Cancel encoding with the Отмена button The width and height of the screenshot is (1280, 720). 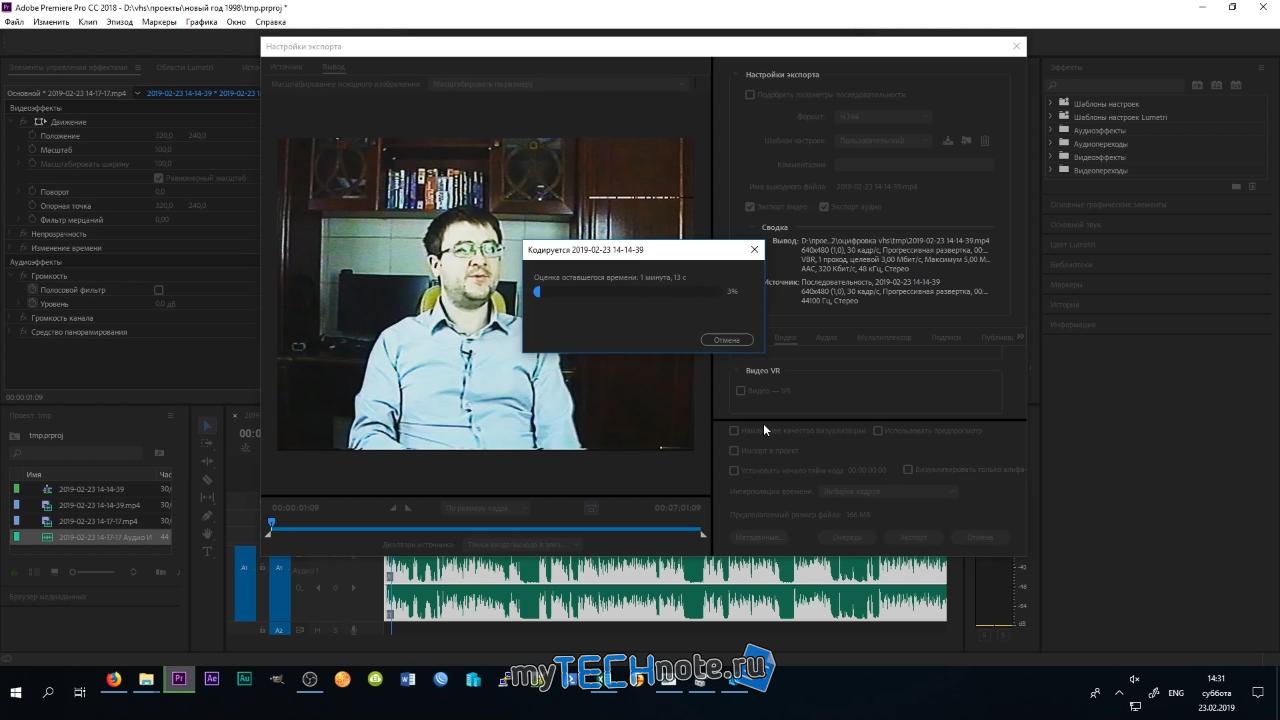tap(727, 340)
